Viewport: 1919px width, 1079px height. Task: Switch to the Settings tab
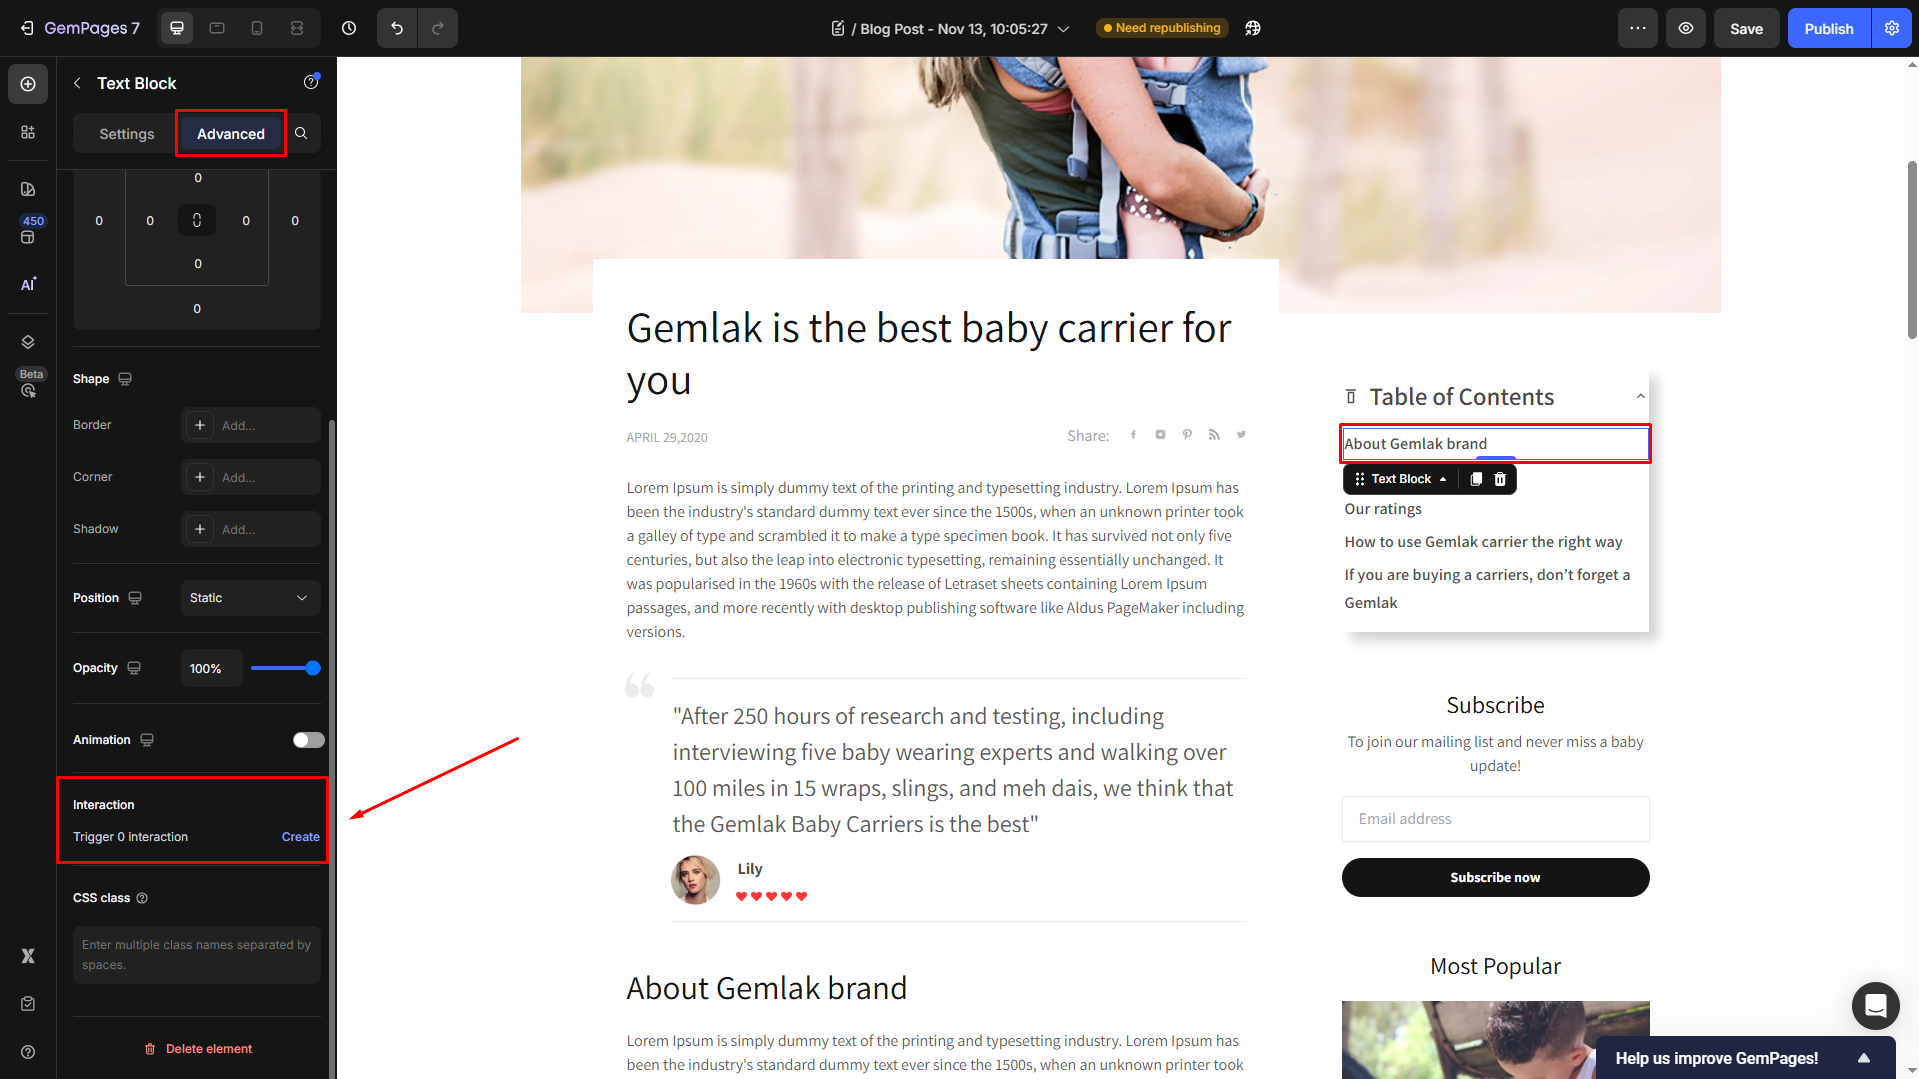point(127,133)
